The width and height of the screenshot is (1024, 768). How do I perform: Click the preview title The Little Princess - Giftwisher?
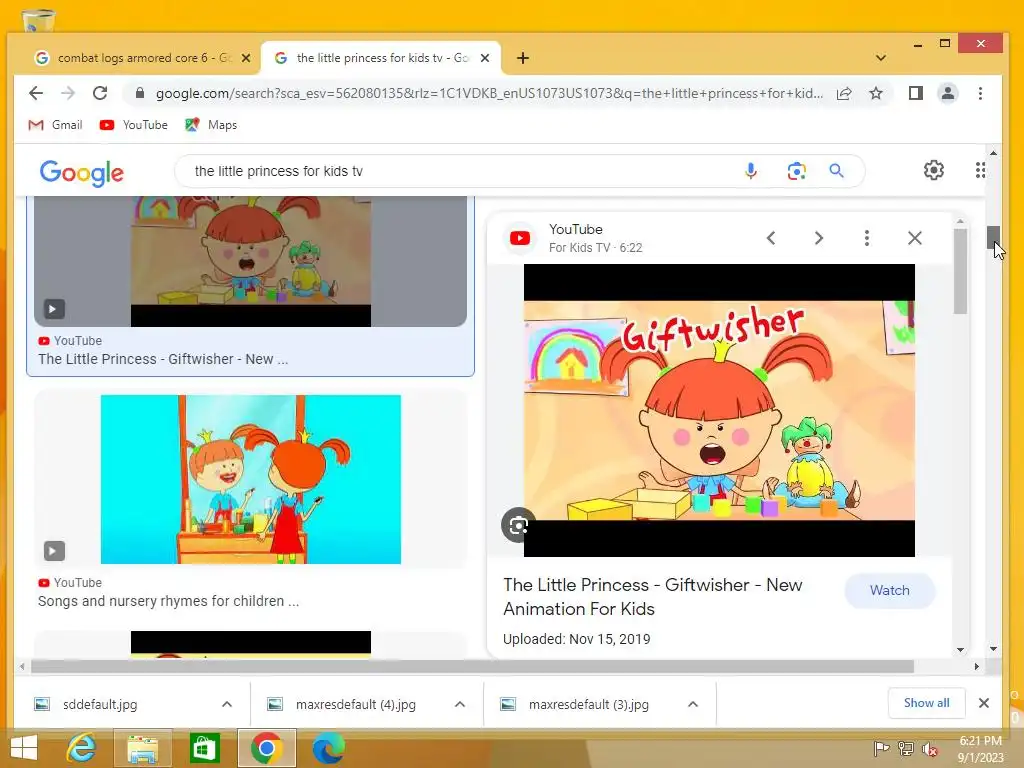(x=653, y=597)
